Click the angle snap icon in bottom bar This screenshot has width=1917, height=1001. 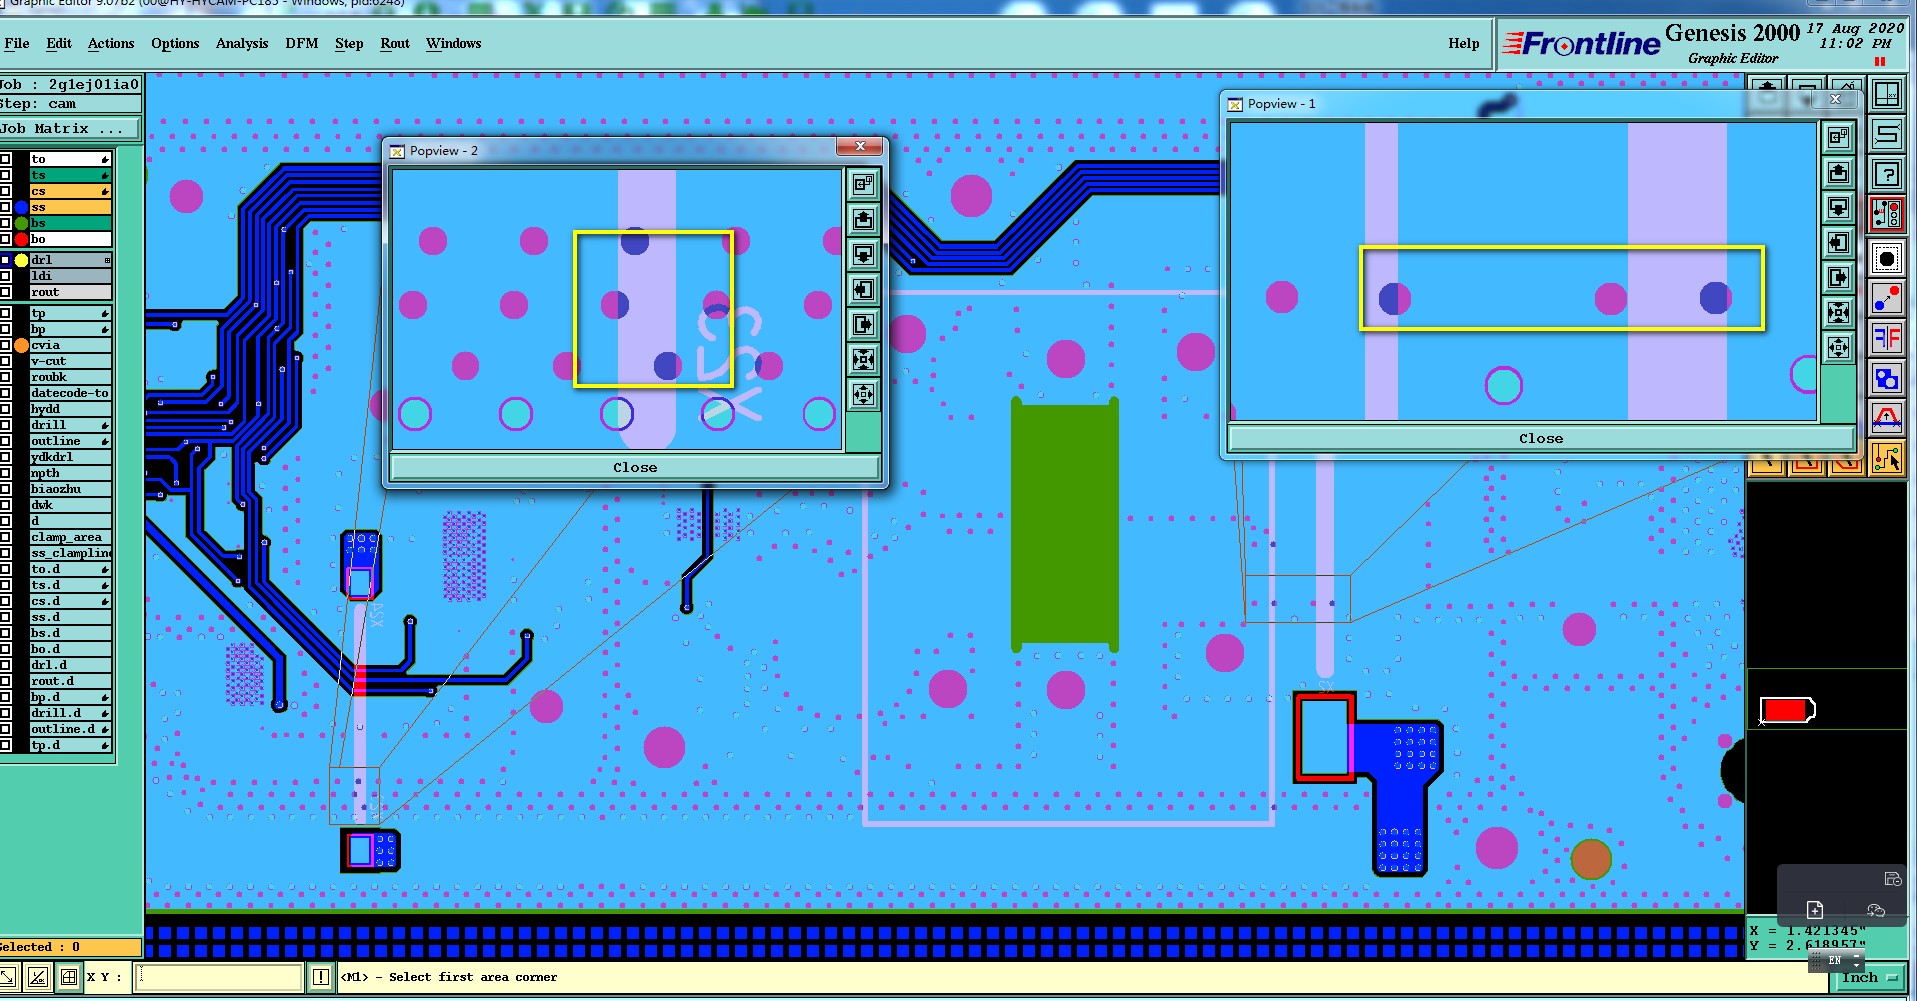[38, 977]
